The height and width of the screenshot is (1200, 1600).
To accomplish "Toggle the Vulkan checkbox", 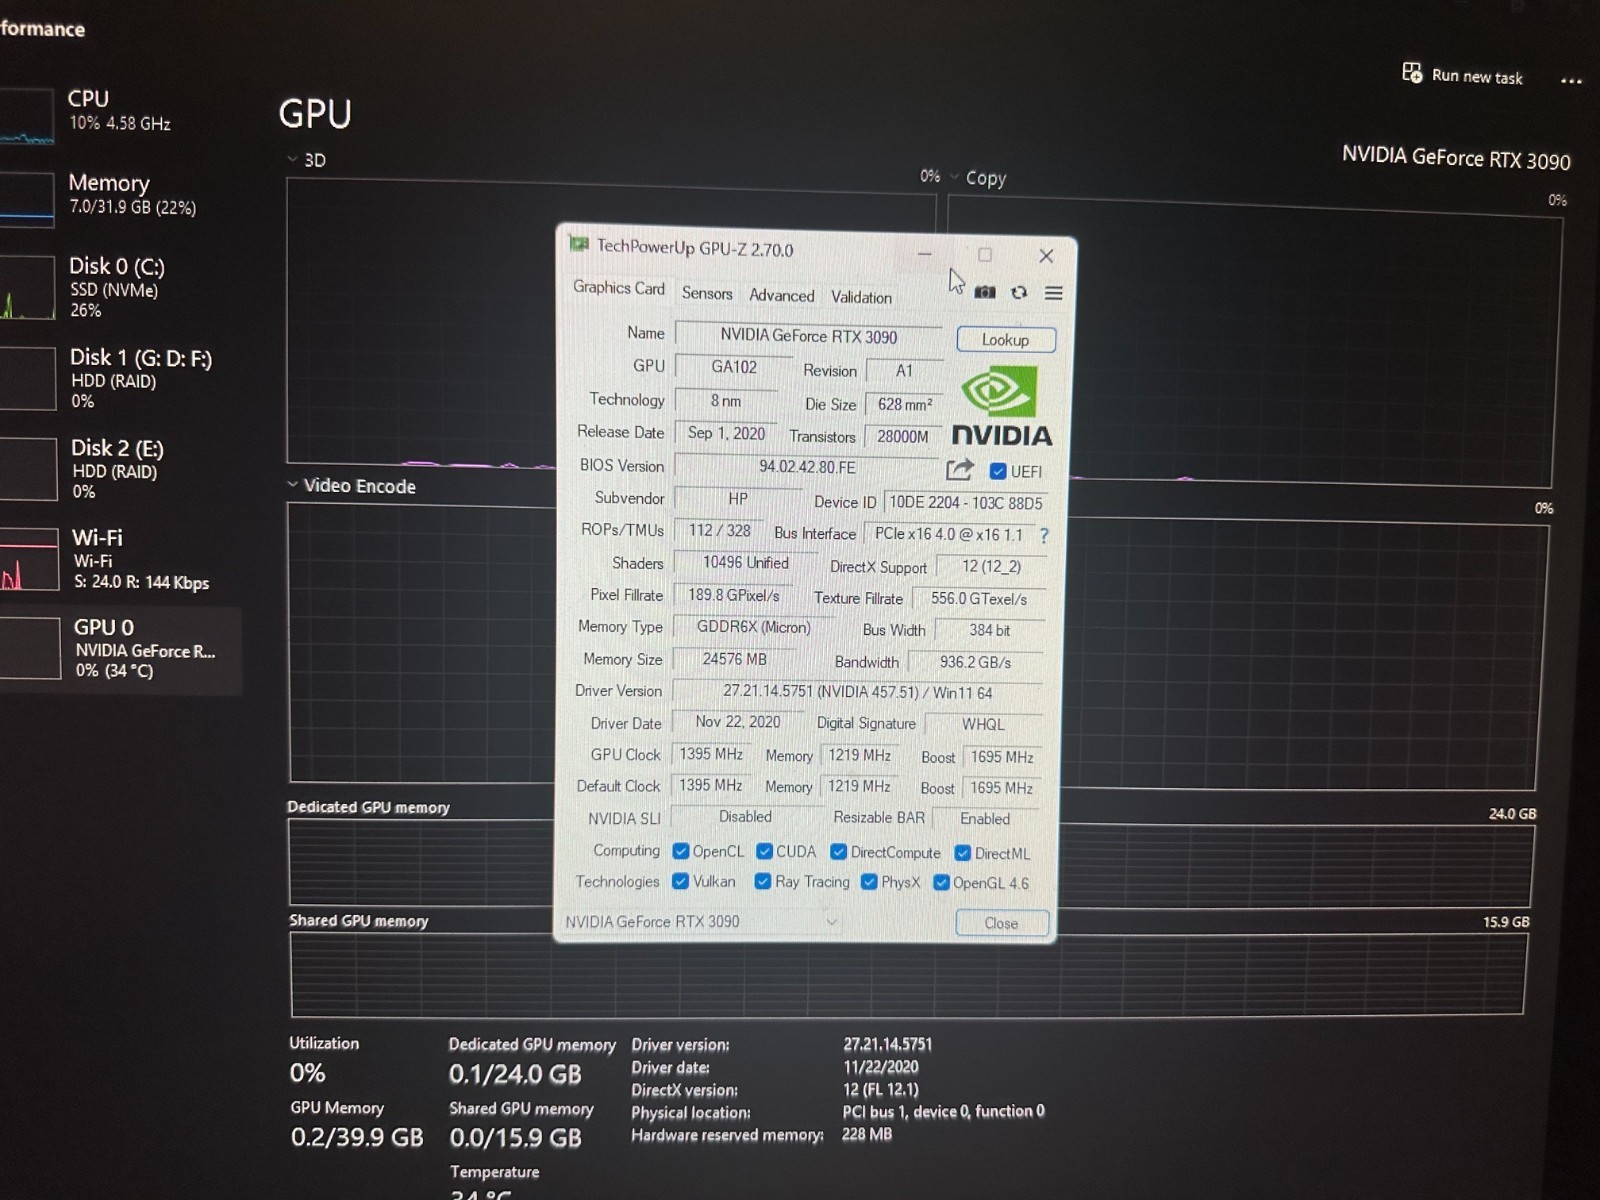I will [x=680, y=881].
